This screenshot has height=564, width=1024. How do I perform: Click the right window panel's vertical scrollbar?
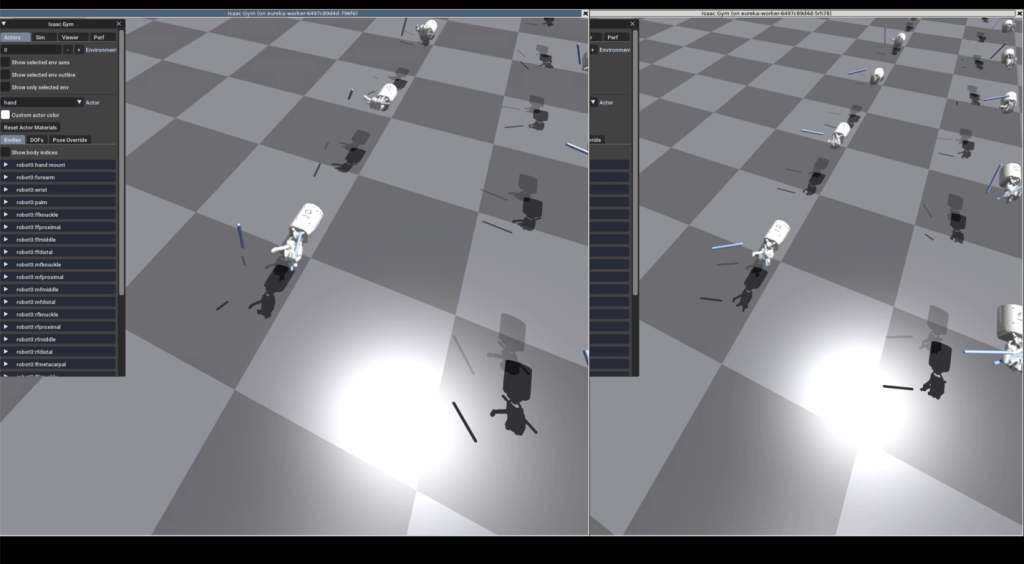pos(634,163)
